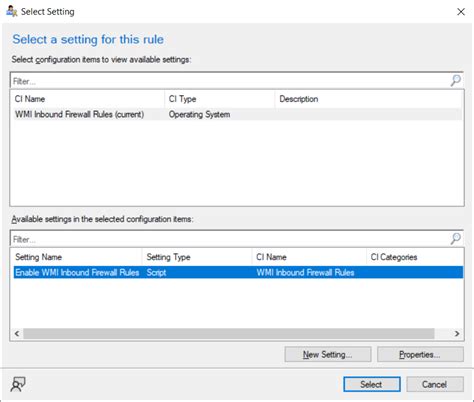Sort by CI Name column in the top list
Viewport: 474px width, 402px height.
(x=88, y=99)
